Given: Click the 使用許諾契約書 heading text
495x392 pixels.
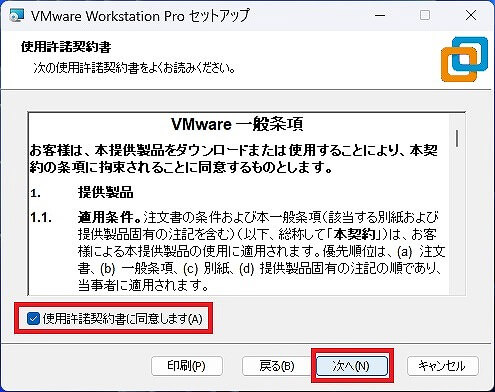Looking at the screenshot, I should [x=66, y=47].
